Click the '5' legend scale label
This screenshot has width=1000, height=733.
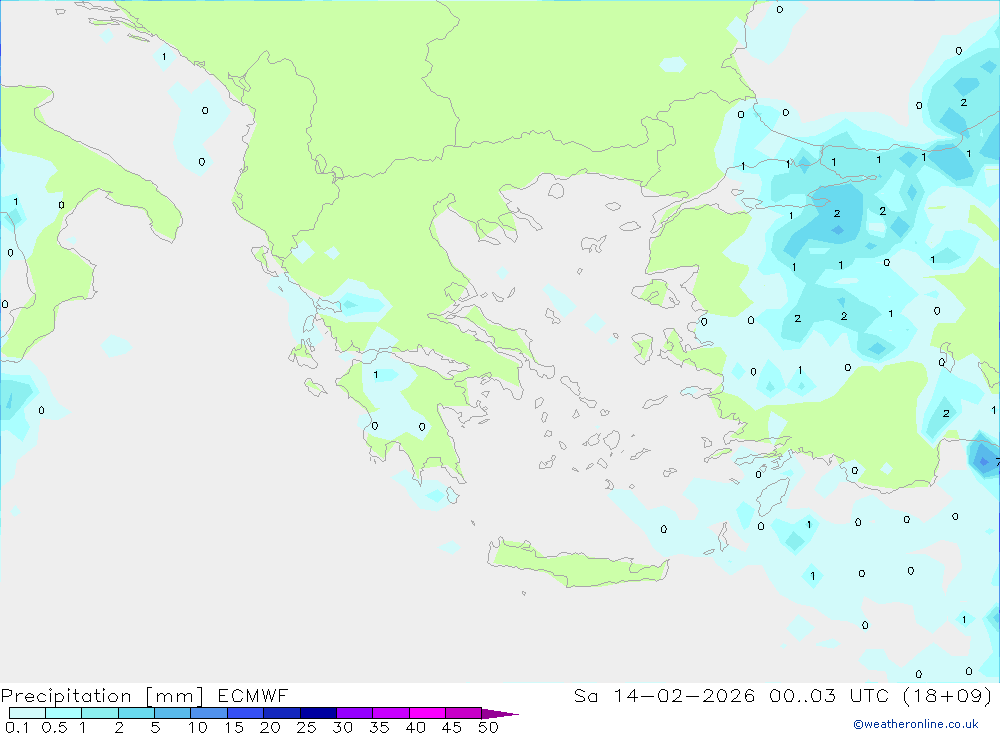point(155,727)
